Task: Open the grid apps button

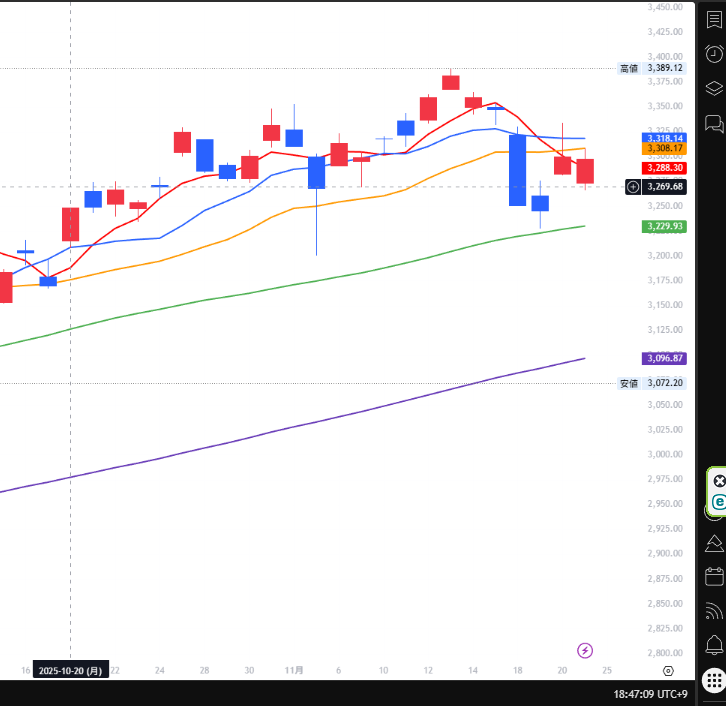Action: (x=713, y=678)
